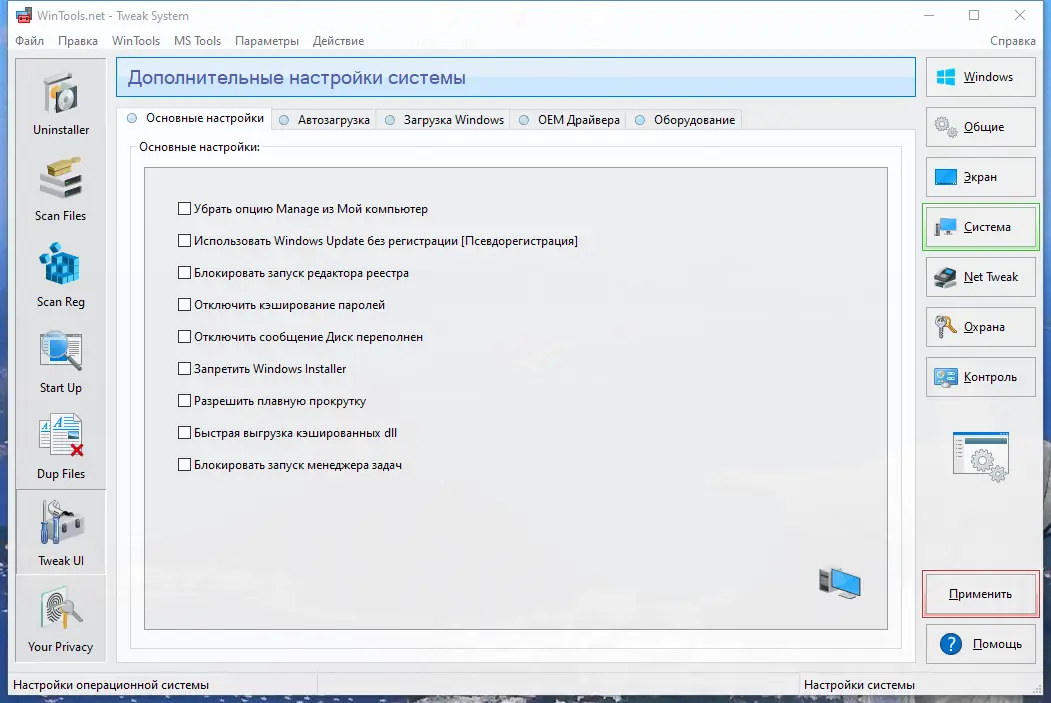Check Отключить сообщение Диск переполнен
1051x703 pixels.
pos(184,336)
